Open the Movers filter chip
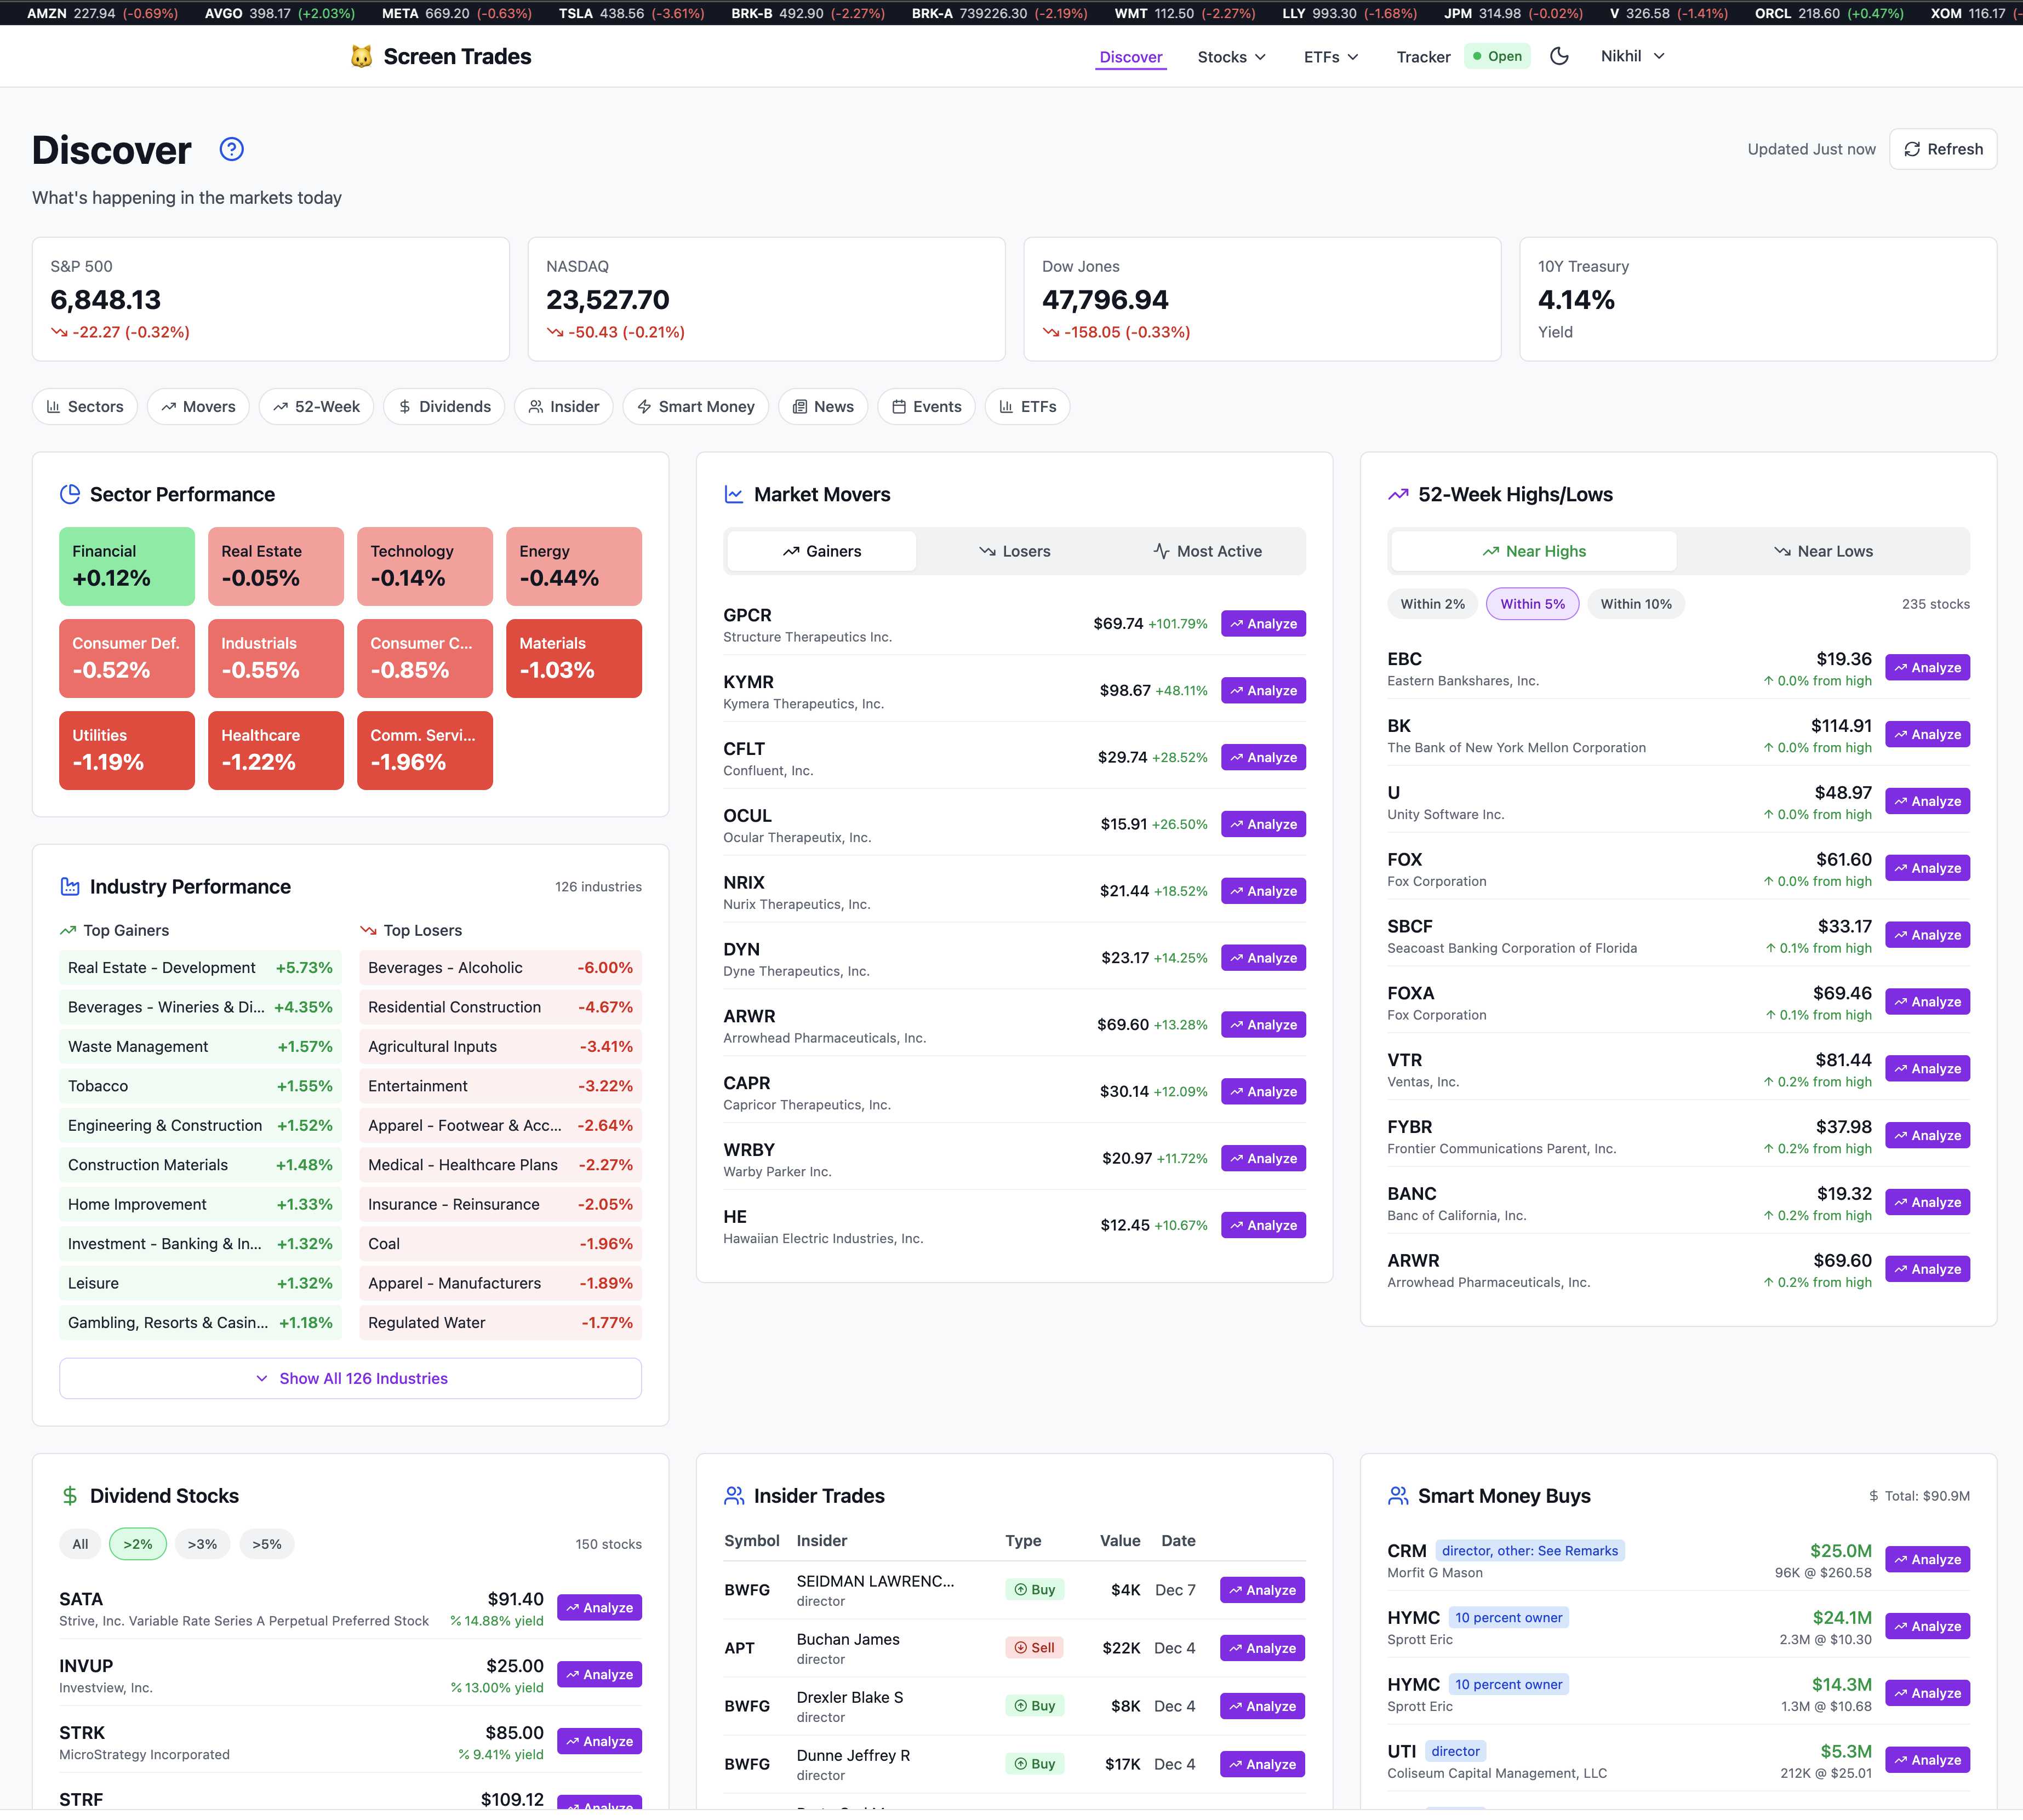 pyautogui.click(x=198, y=406)
